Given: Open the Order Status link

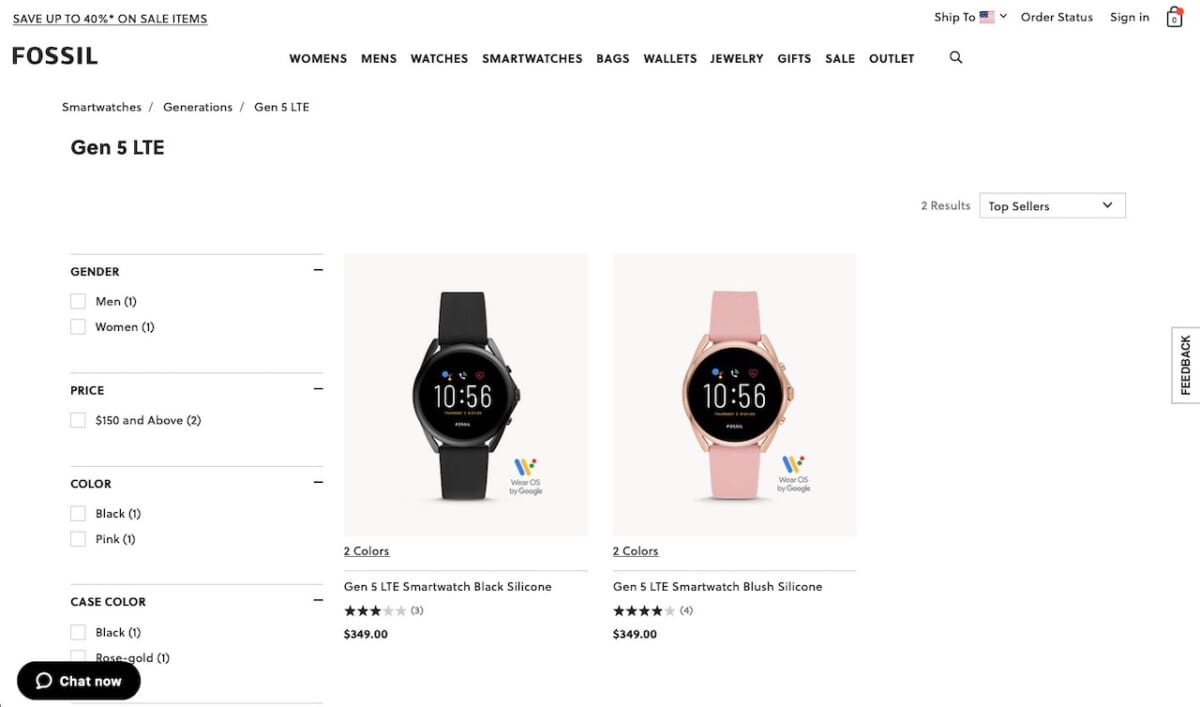Looking at the screenshot, I should (x=1057, y=17).
